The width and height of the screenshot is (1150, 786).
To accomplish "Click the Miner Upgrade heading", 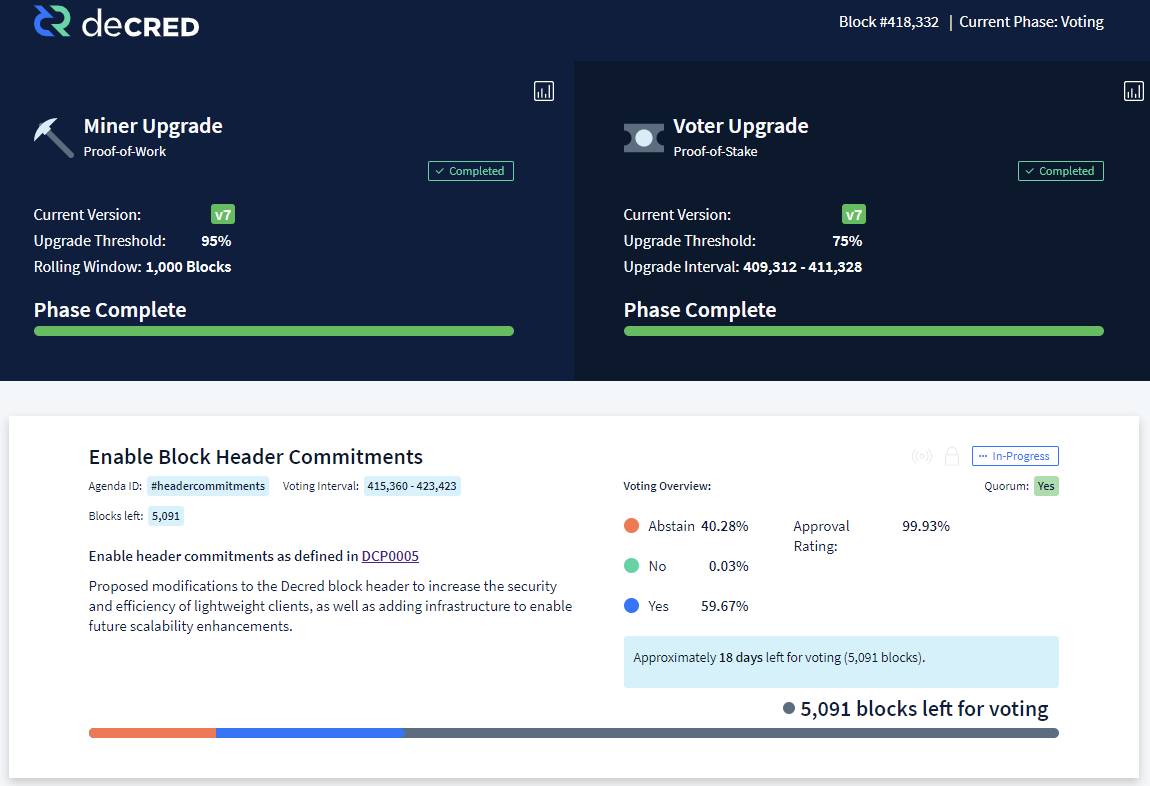I will [153, 126].
